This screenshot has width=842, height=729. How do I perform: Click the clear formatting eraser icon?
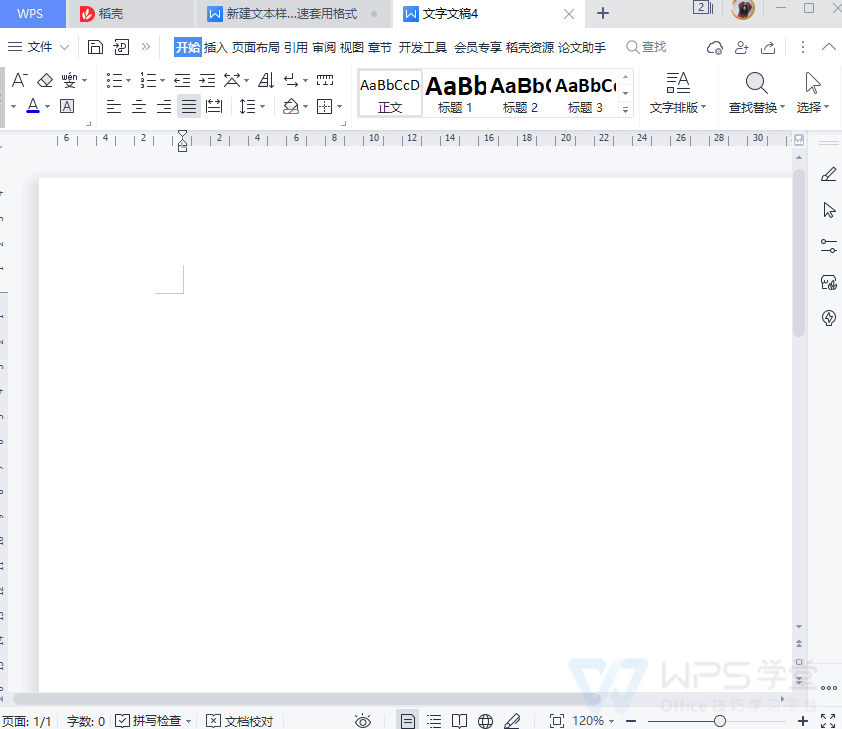click(45, 81)
